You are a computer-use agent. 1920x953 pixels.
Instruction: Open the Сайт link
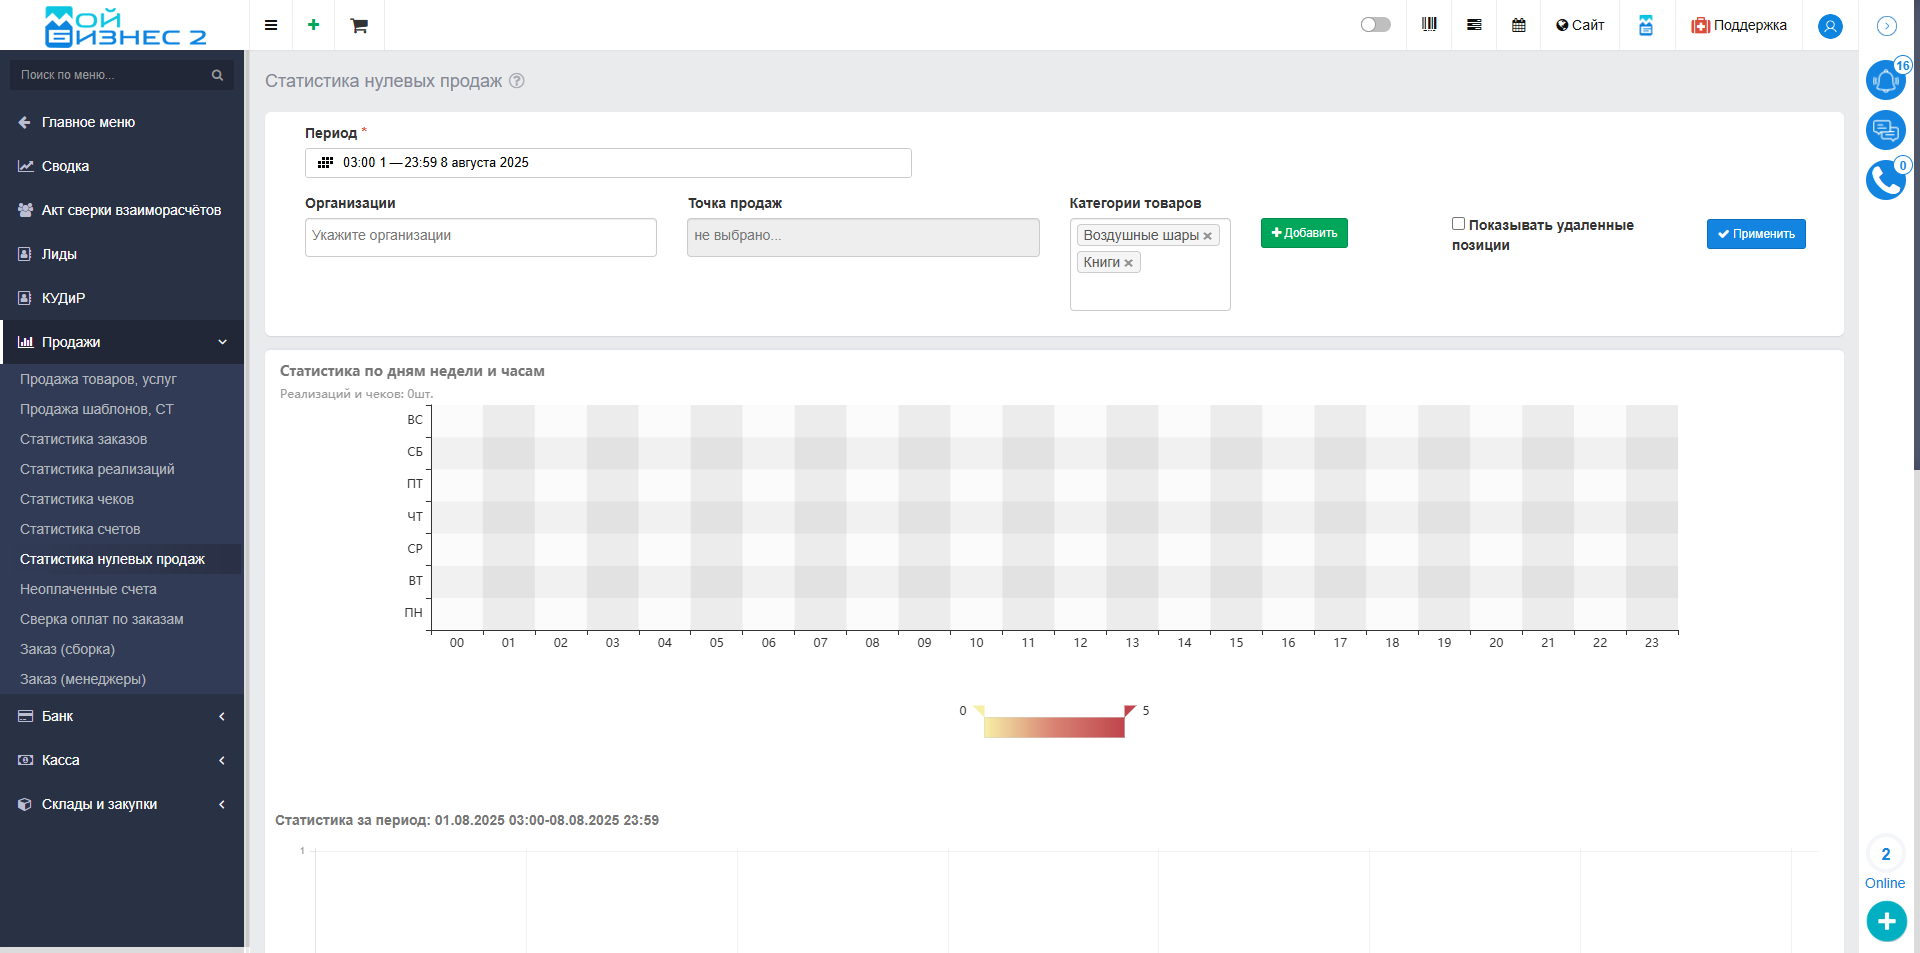click(x=1580, y=25)
